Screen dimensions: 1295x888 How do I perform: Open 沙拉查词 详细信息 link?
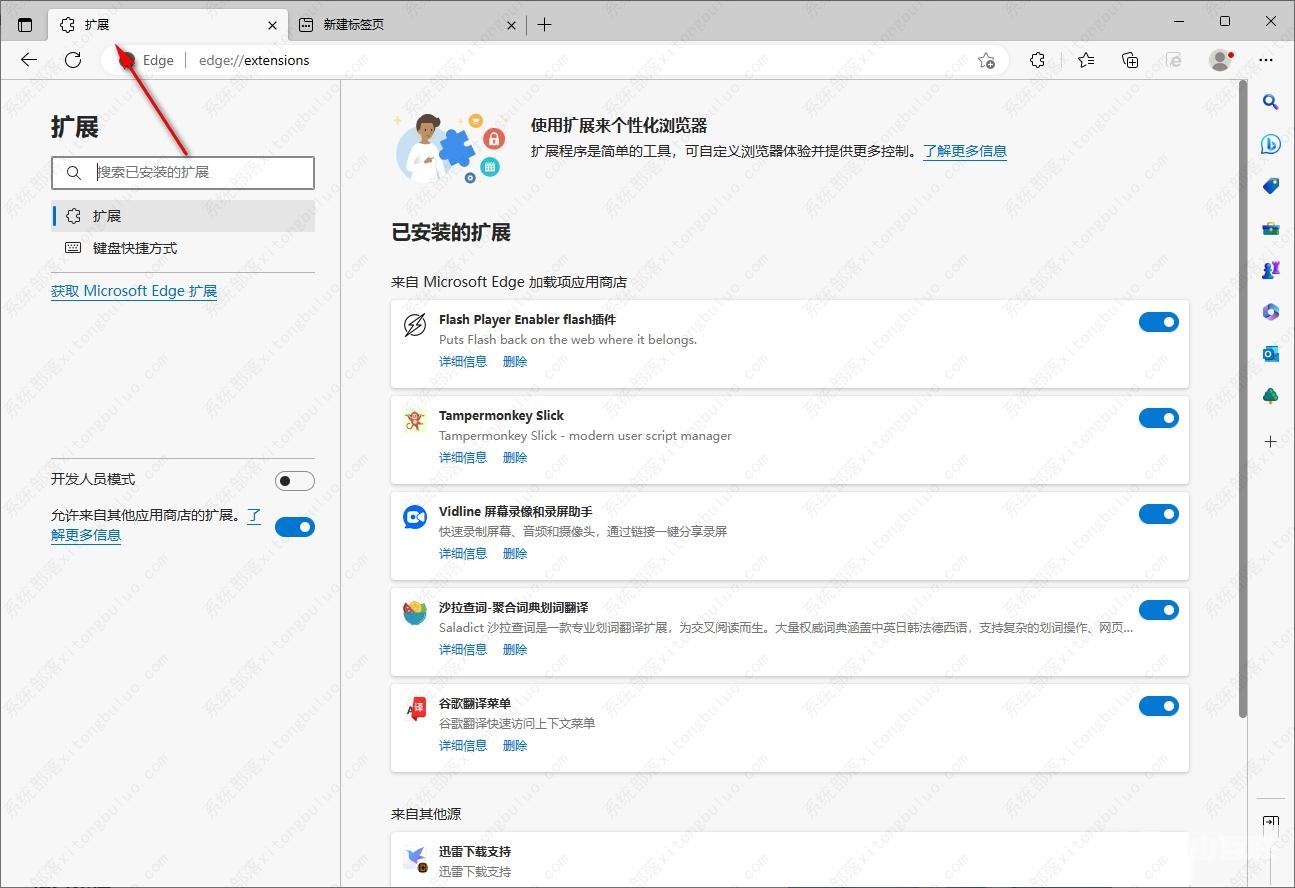(463, 650)
